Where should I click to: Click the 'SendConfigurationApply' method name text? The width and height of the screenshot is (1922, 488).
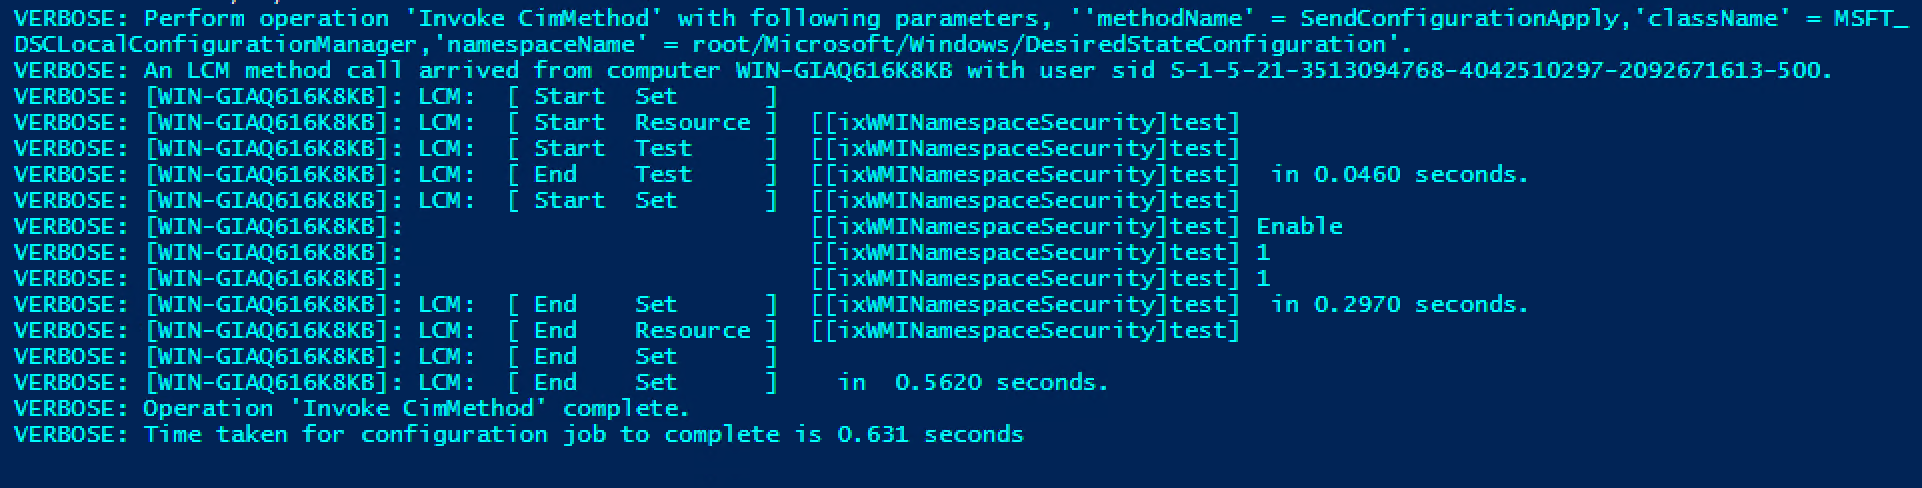(1457, 18)
